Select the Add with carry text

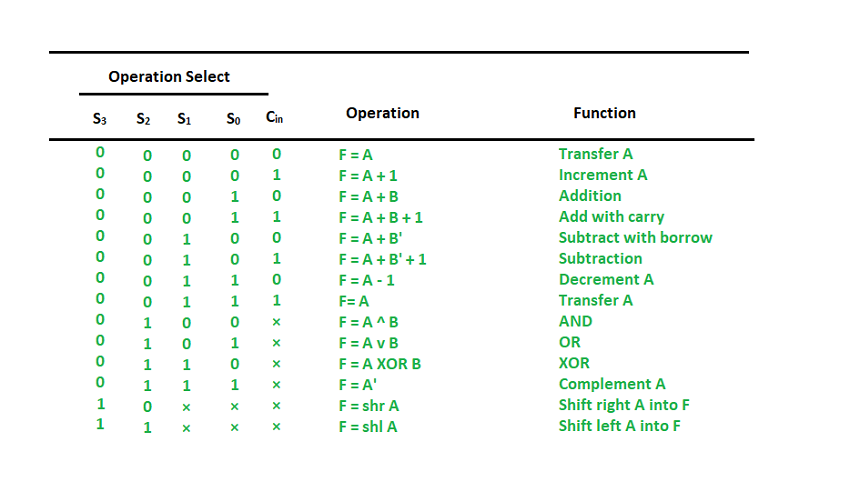coord(611,217)
